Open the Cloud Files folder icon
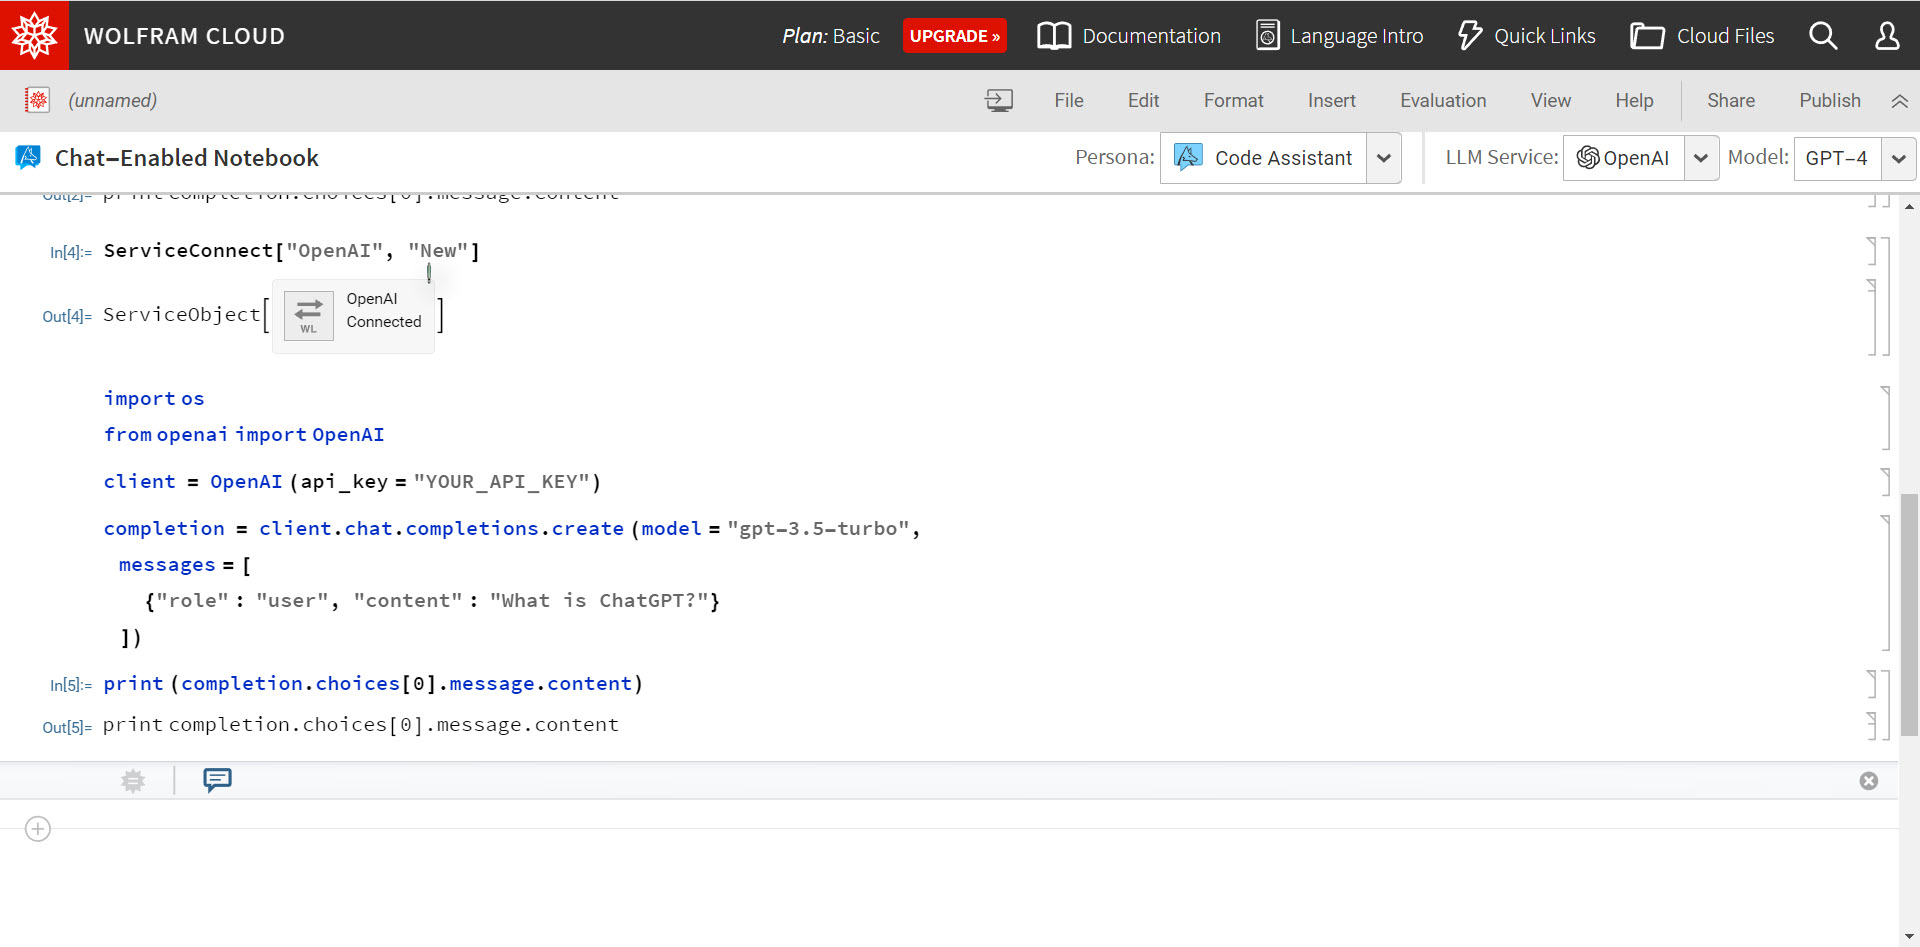The width and height of the screenshot is (1920, 947). (1647, 36)
